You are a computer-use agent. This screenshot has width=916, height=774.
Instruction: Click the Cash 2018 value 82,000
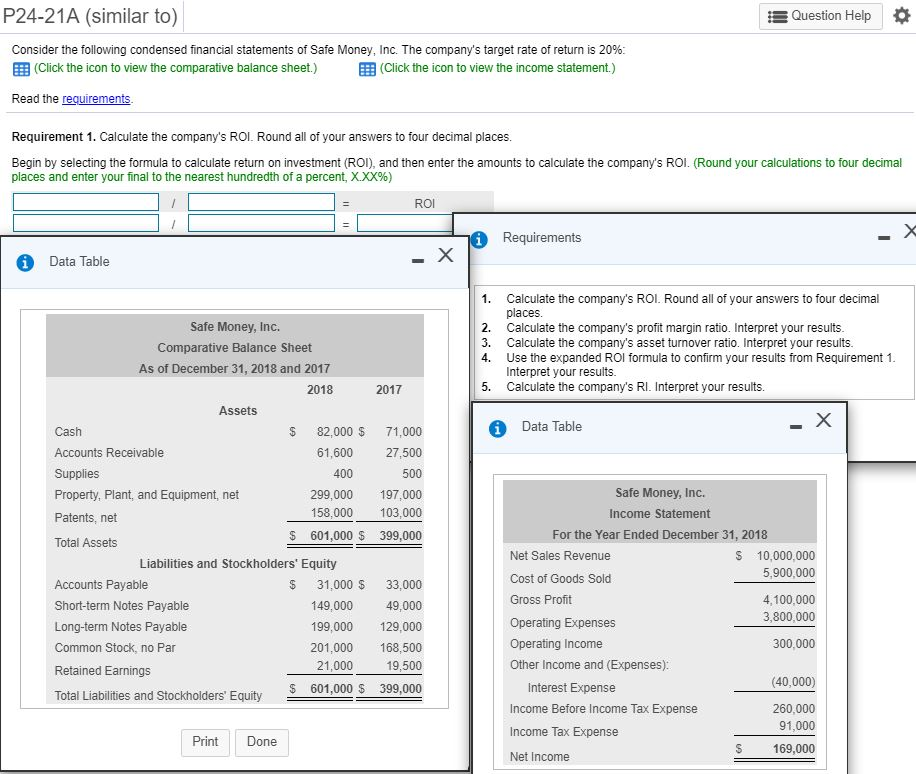[x=335, y=432]
